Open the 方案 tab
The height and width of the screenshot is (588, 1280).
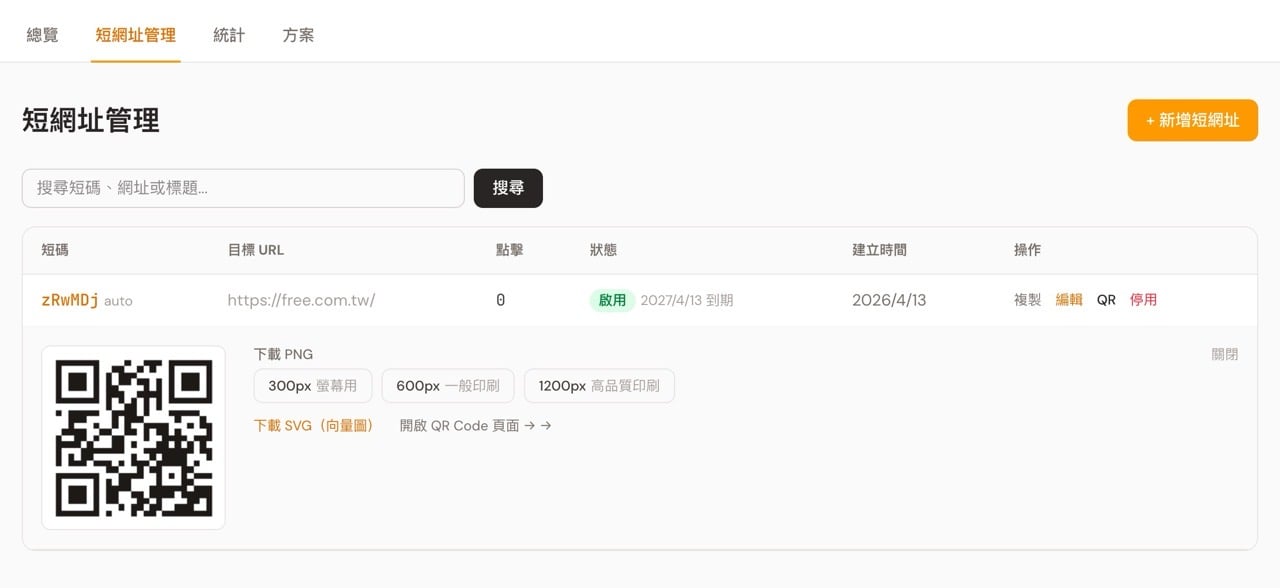298,35
